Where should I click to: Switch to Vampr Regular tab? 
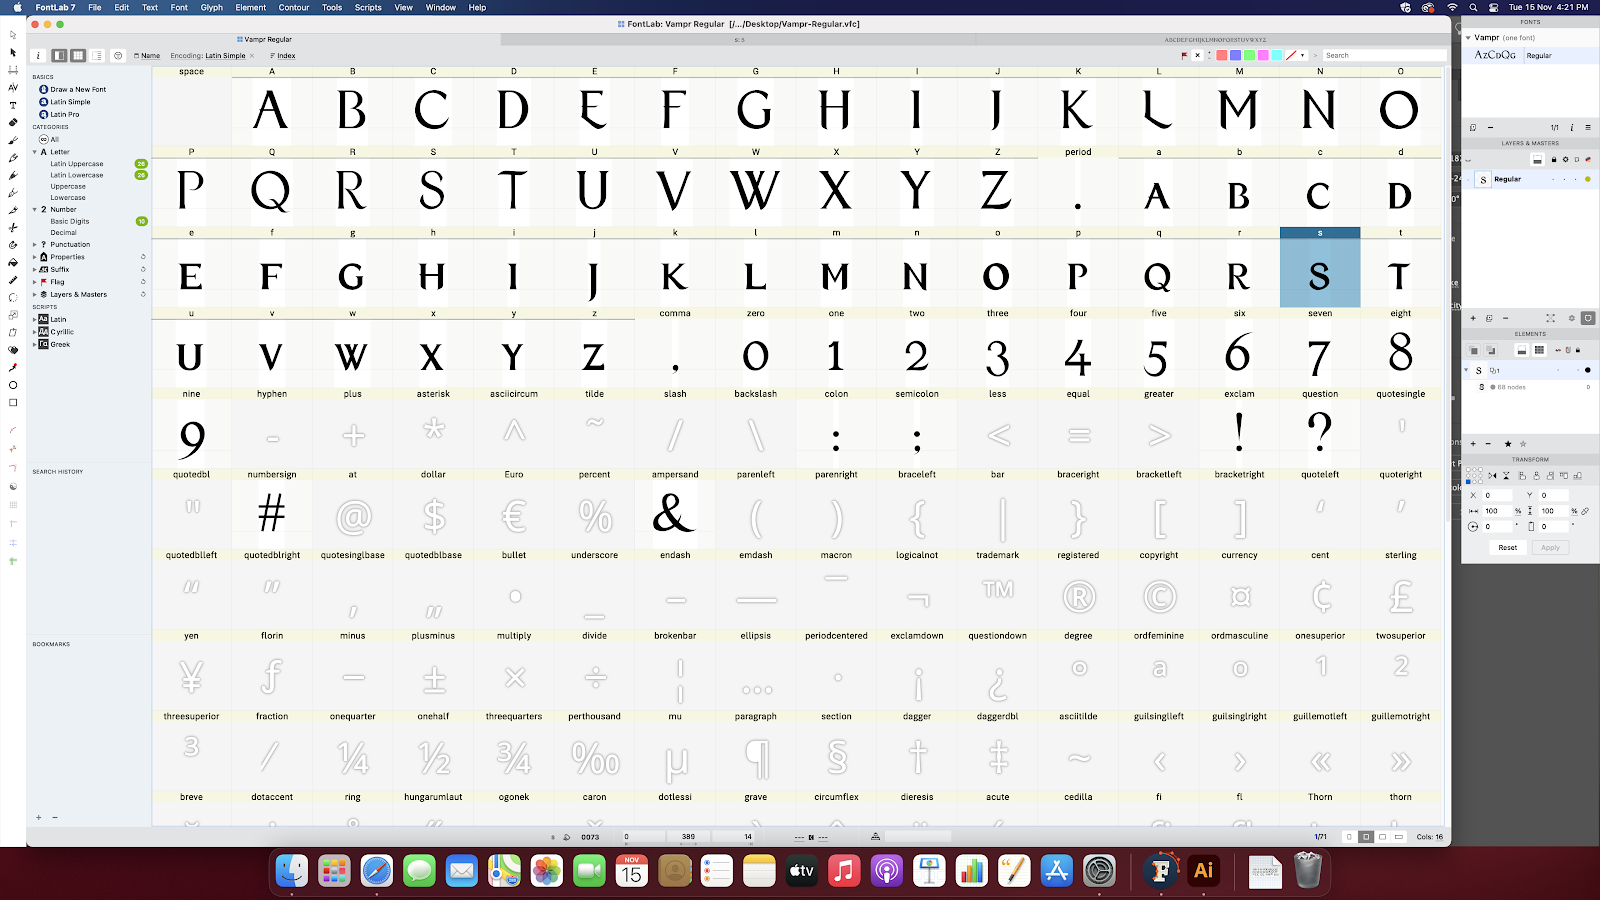264,39
